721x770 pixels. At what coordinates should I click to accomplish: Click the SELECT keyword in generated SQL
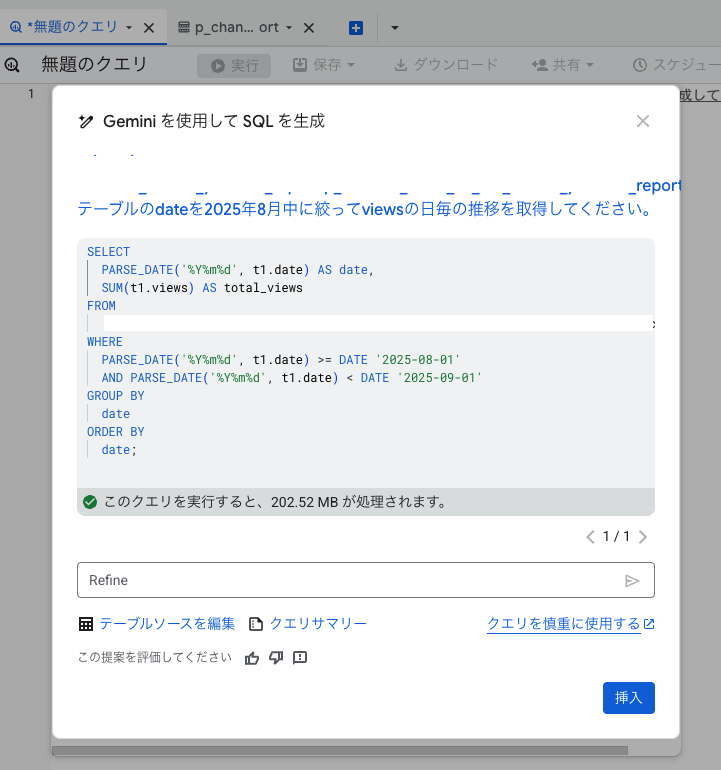click(x=109, y=252)
